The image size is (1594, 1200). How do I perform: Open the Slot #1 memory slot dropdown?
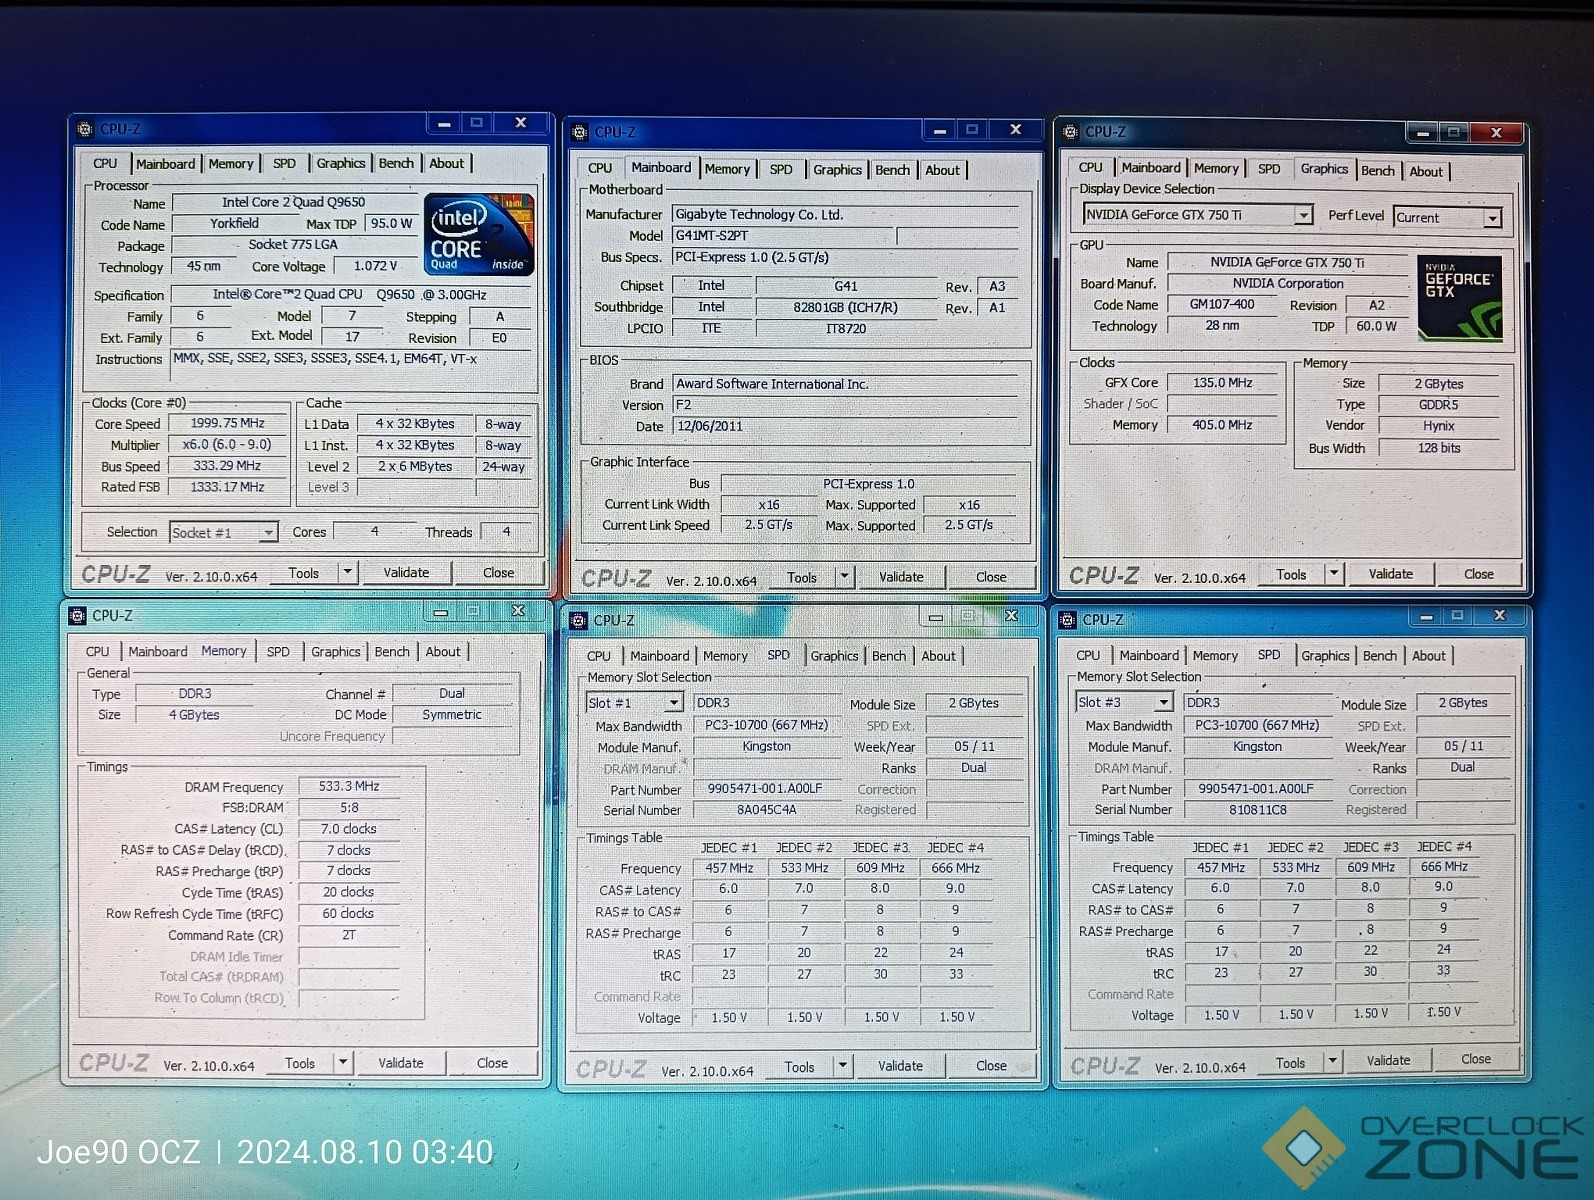coord(673,703)
